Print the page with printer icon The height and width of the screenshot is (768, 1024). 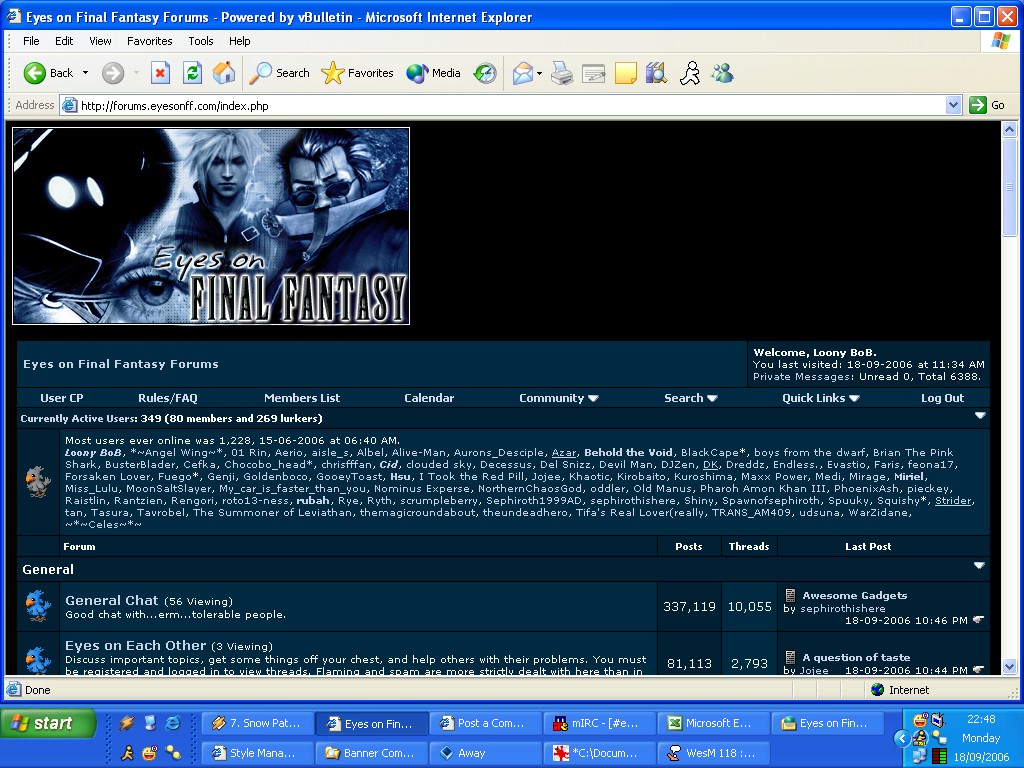(x=562, y=73)
